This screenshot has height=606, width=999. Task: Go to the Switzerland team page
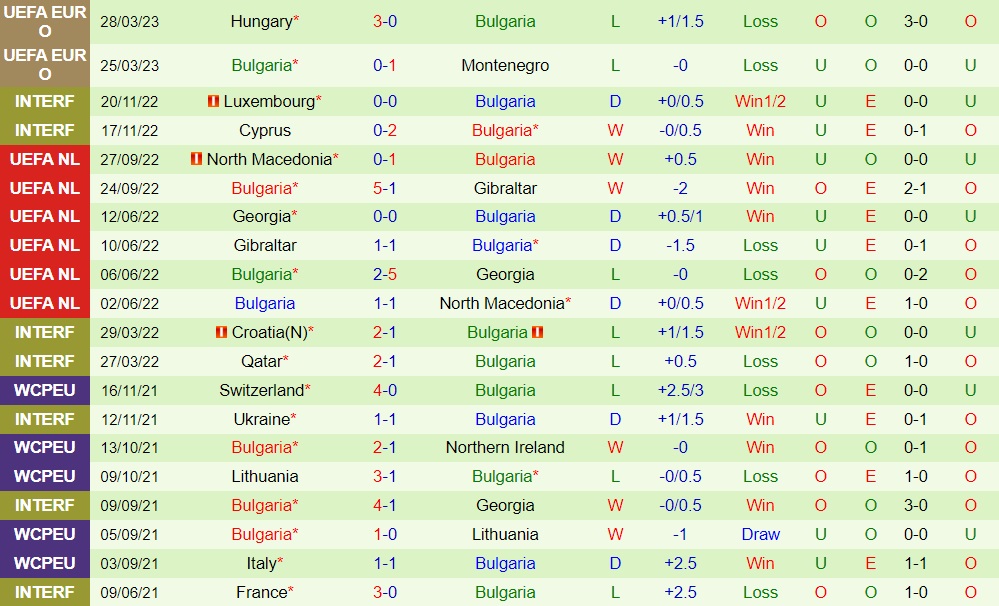tap(261, 390)
